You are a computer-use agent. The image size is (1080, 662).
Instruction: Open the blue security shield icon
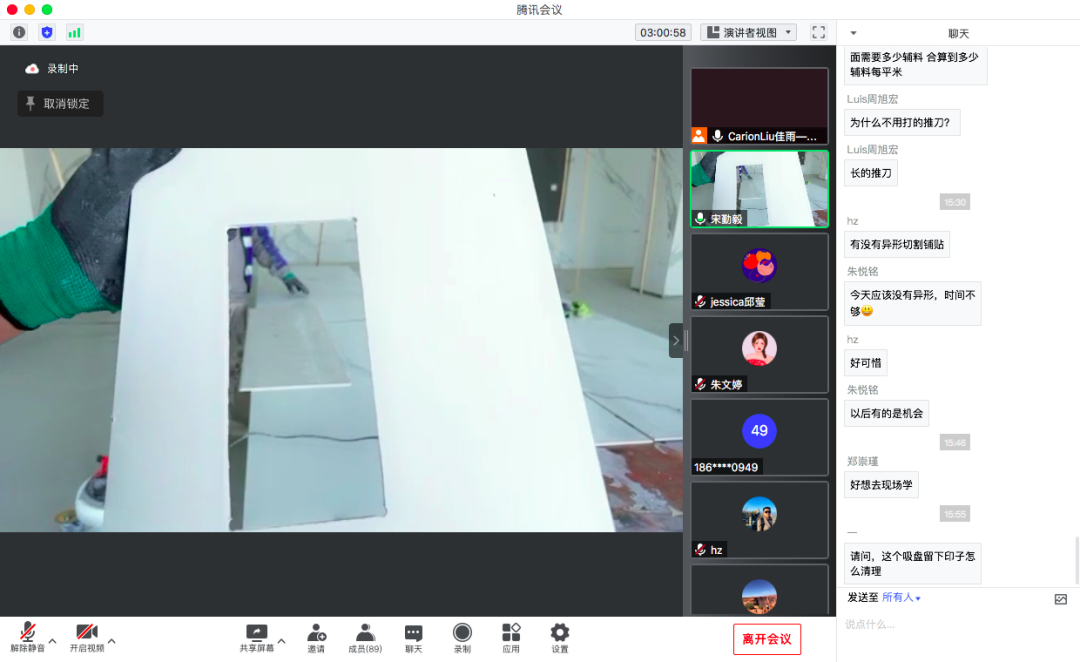point(46,32)
